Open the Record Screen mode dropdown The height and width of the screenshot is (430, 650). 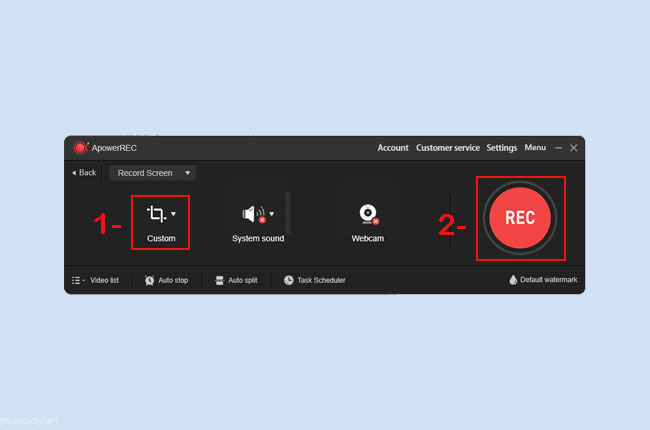[x=153, y=173]
